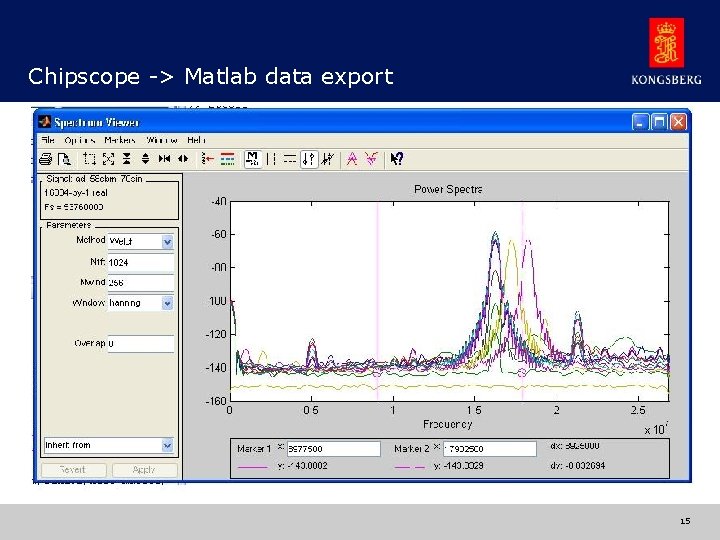Expand the Method dropdown
Screen dimensions: 720x540
tap(167, 242)
